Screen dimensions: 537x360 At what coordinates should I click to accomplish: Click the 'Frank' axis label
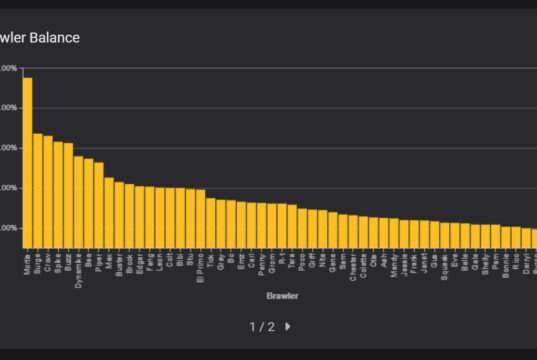[414, 263]
